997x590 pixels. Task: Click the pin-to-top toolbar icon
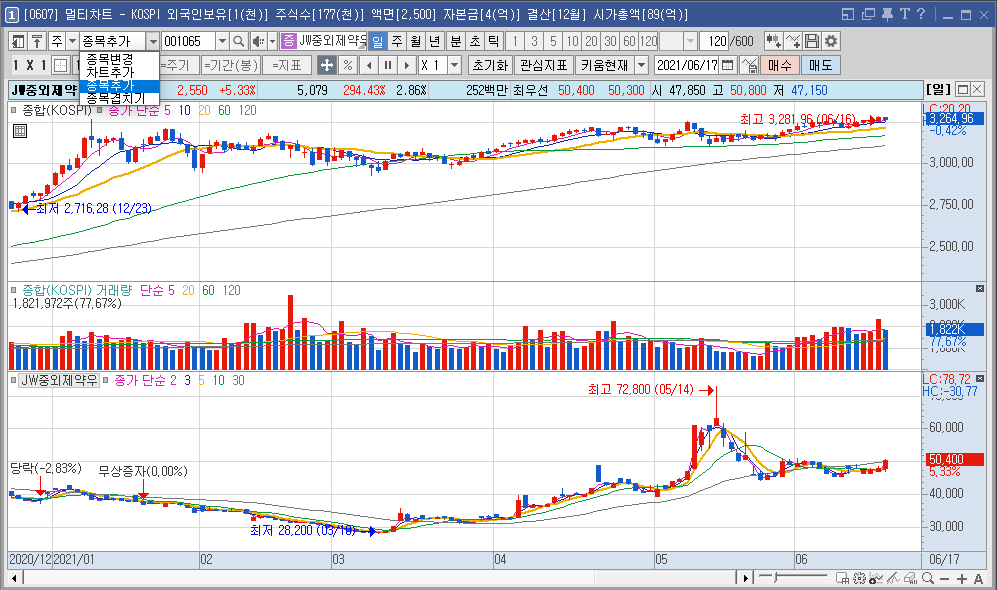(37, 41)
